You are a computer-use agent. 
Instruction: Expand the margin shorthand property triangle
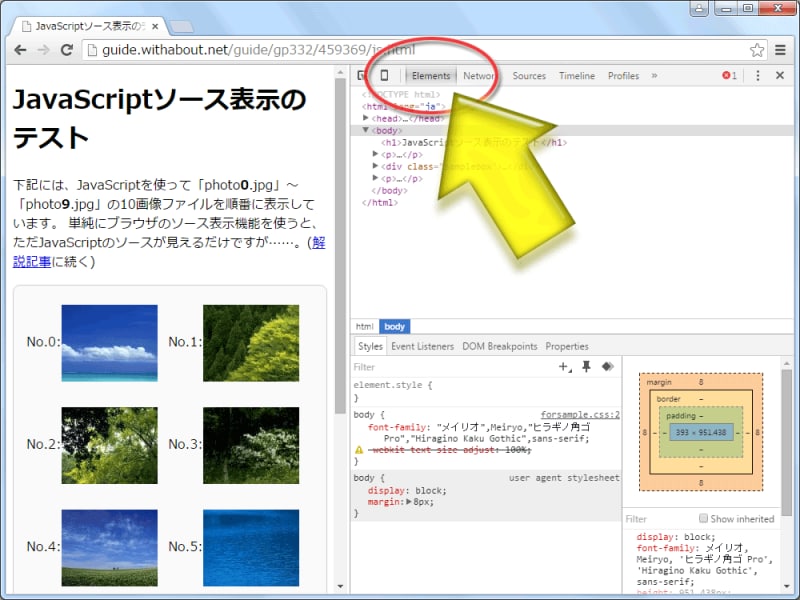[407, 502]
